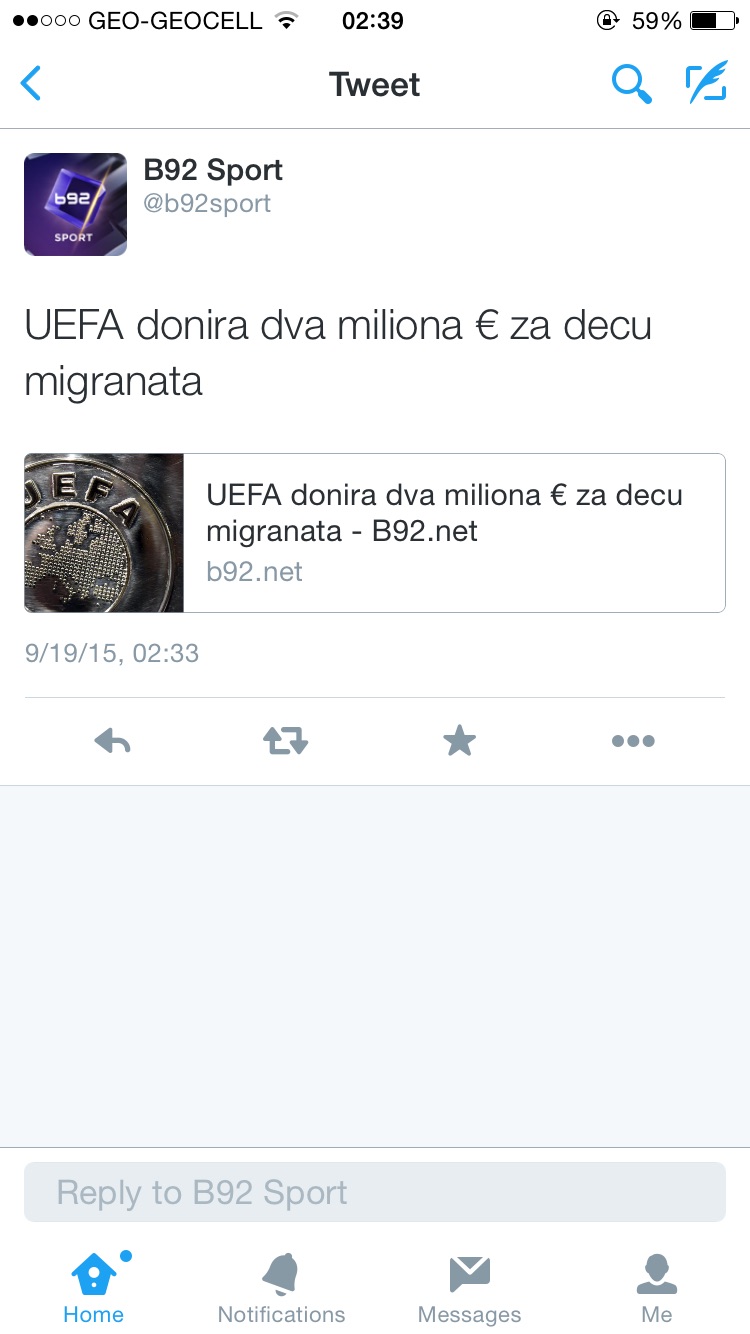This screenshot has height=1334, width=750.
Task: Go to the Me profile tab
Action: [x=657, y=1288]
